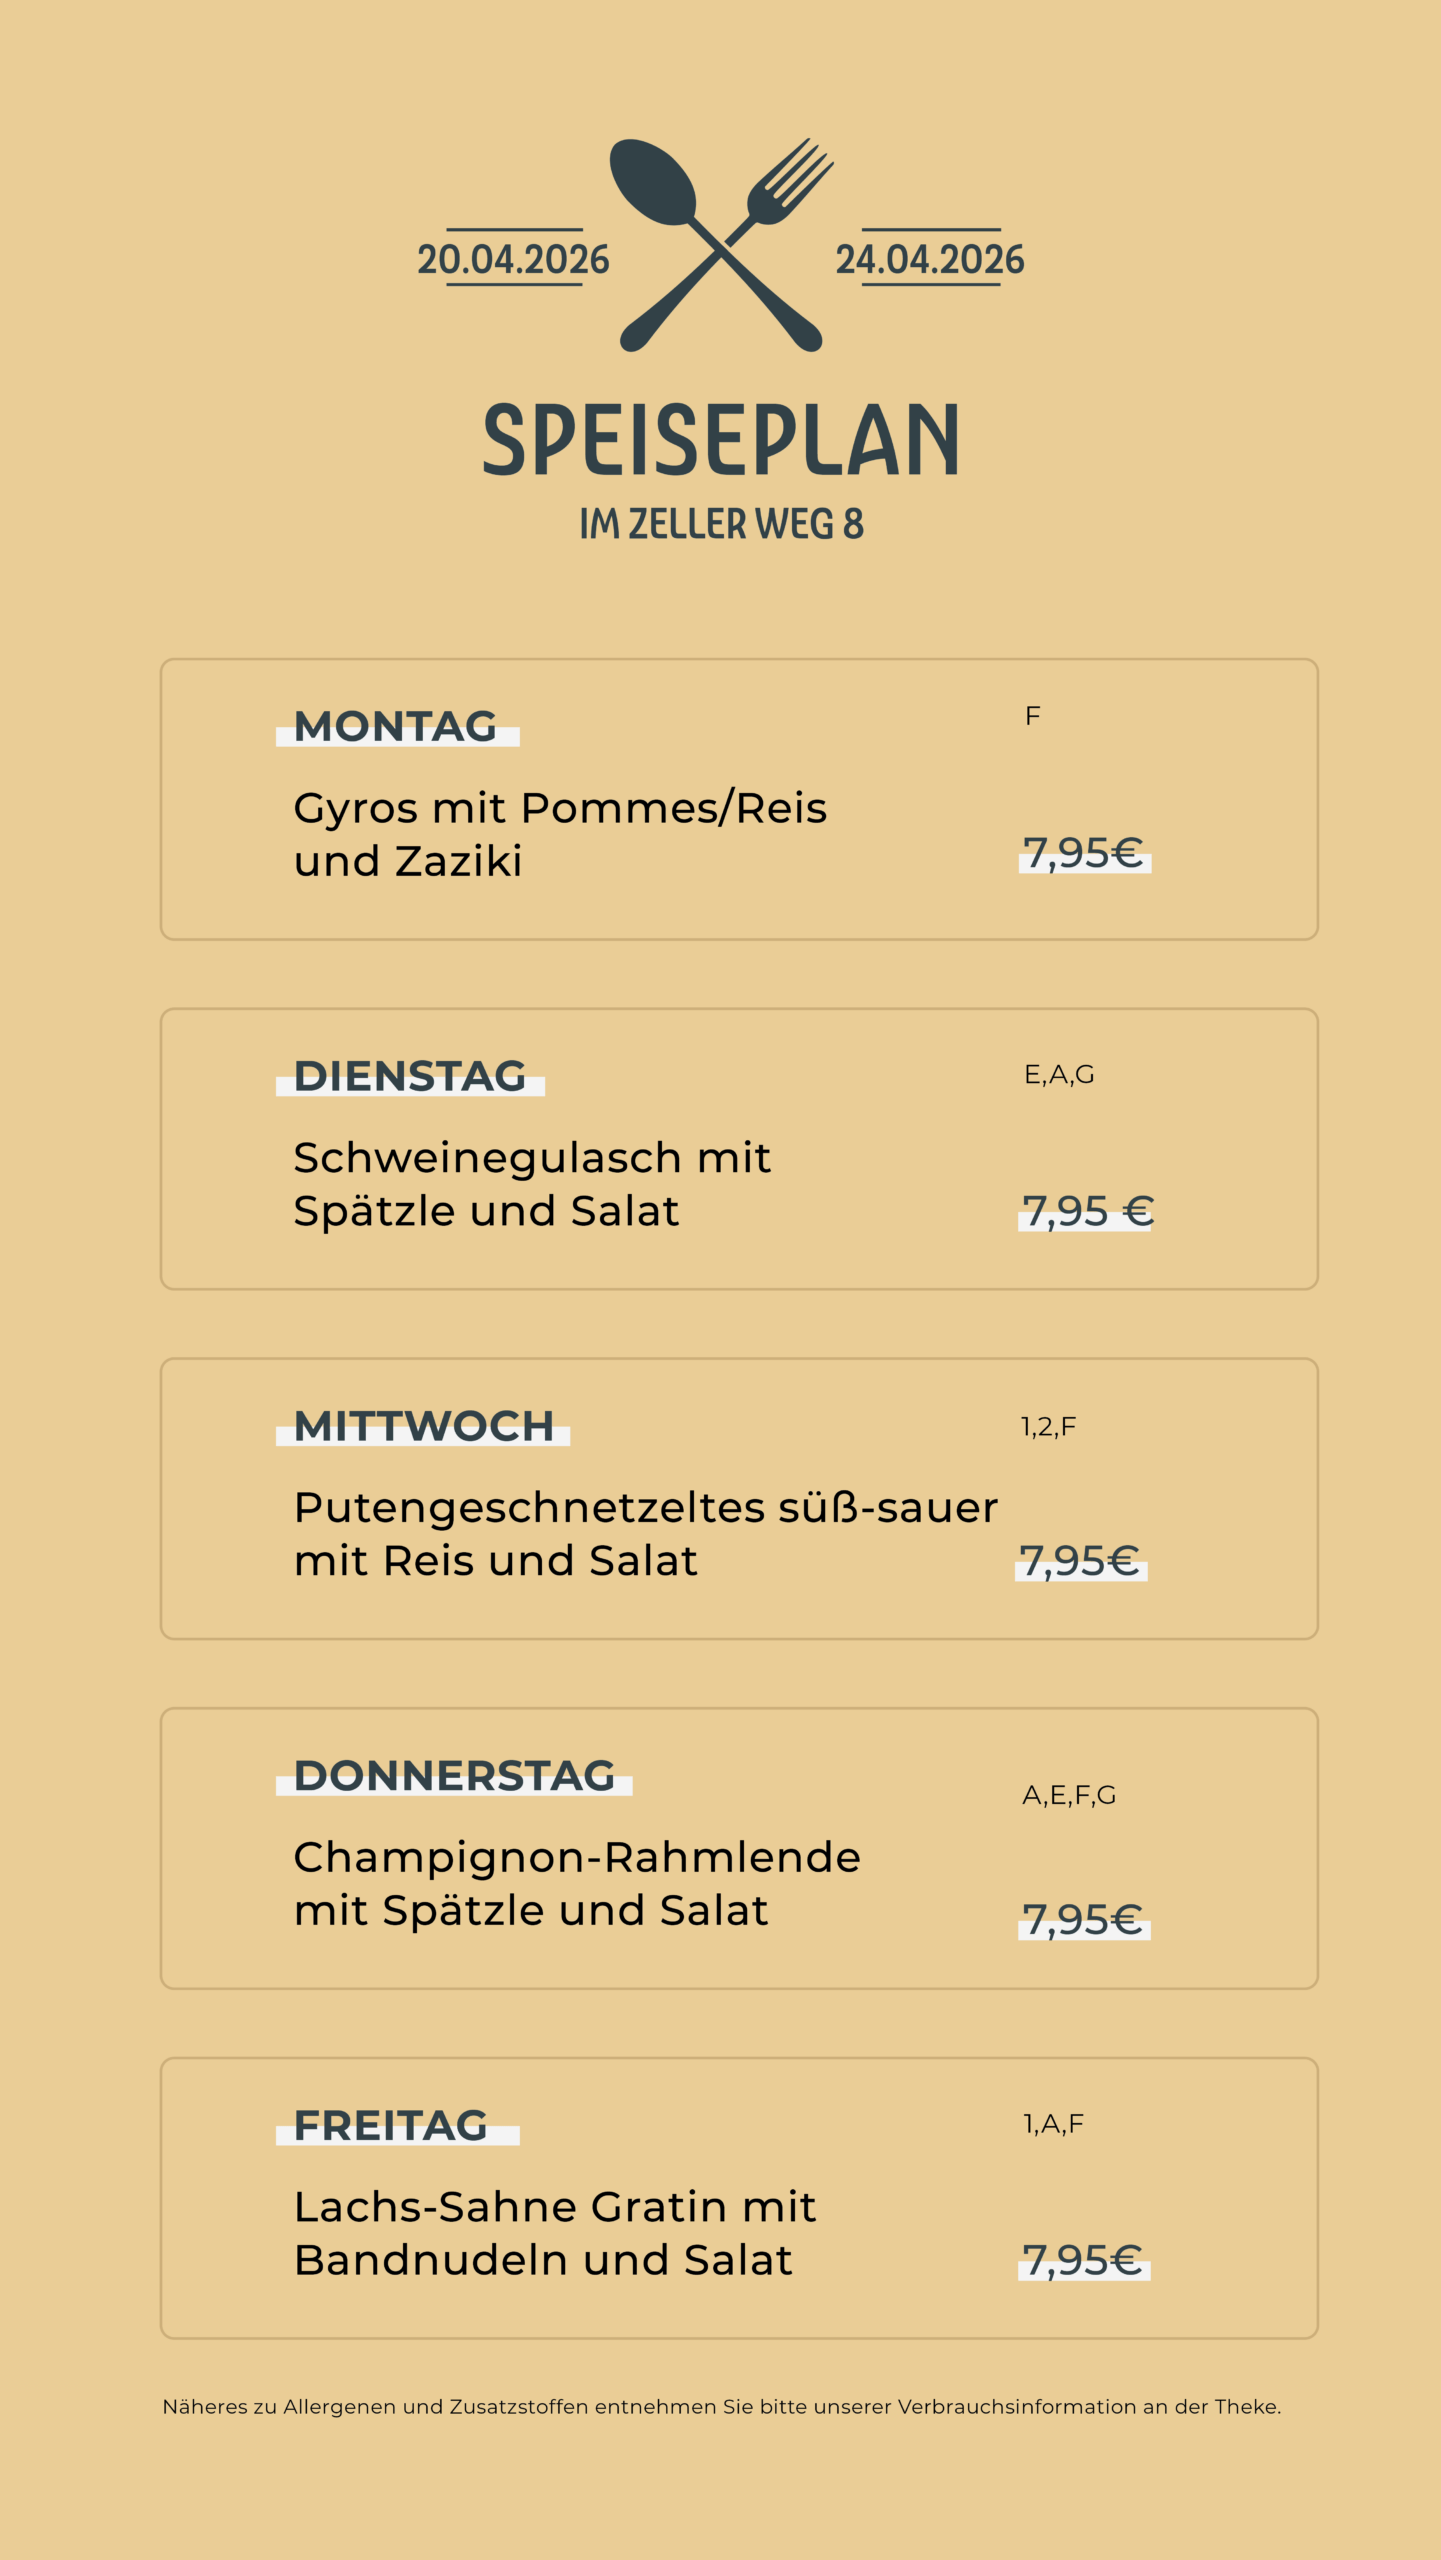Click the allergen information footer note

[x=721, y=2407]
